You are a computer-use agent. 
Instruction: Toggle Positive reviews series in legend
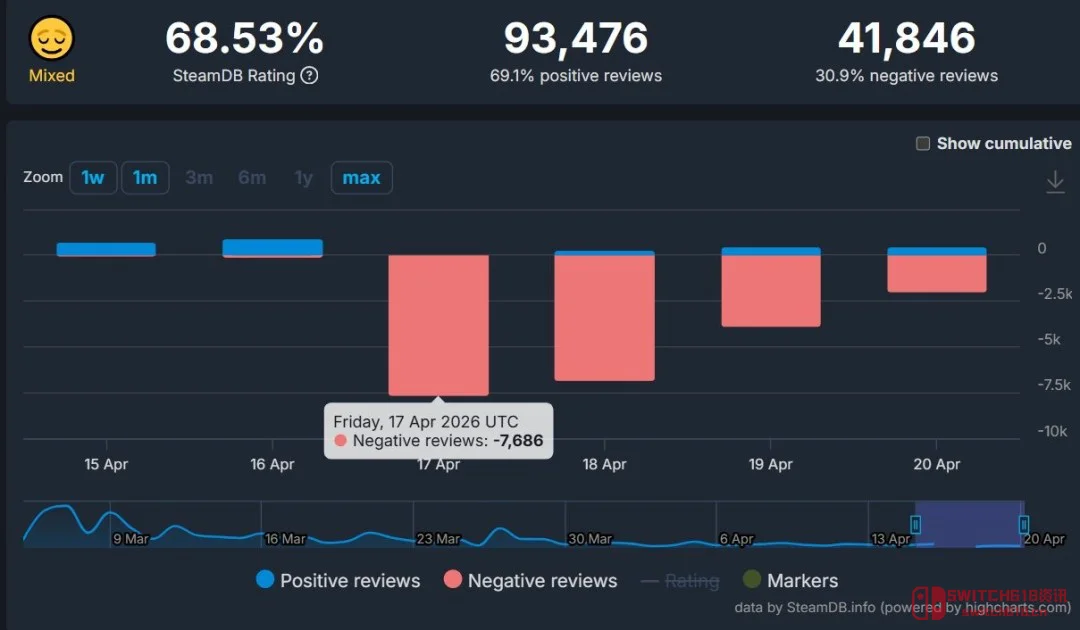click(338, 580)
